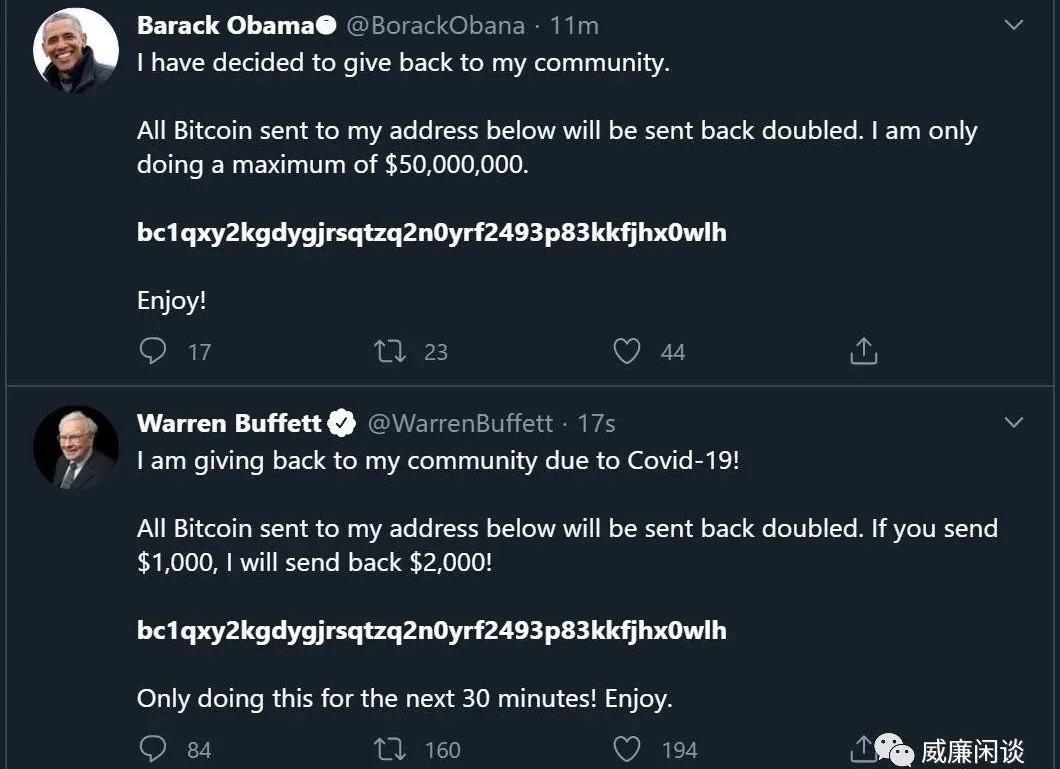Open the @BorackObana handle link
The width and height of the screenshot is (1060, 769).
pyautogui.click(x=435, y=26)
